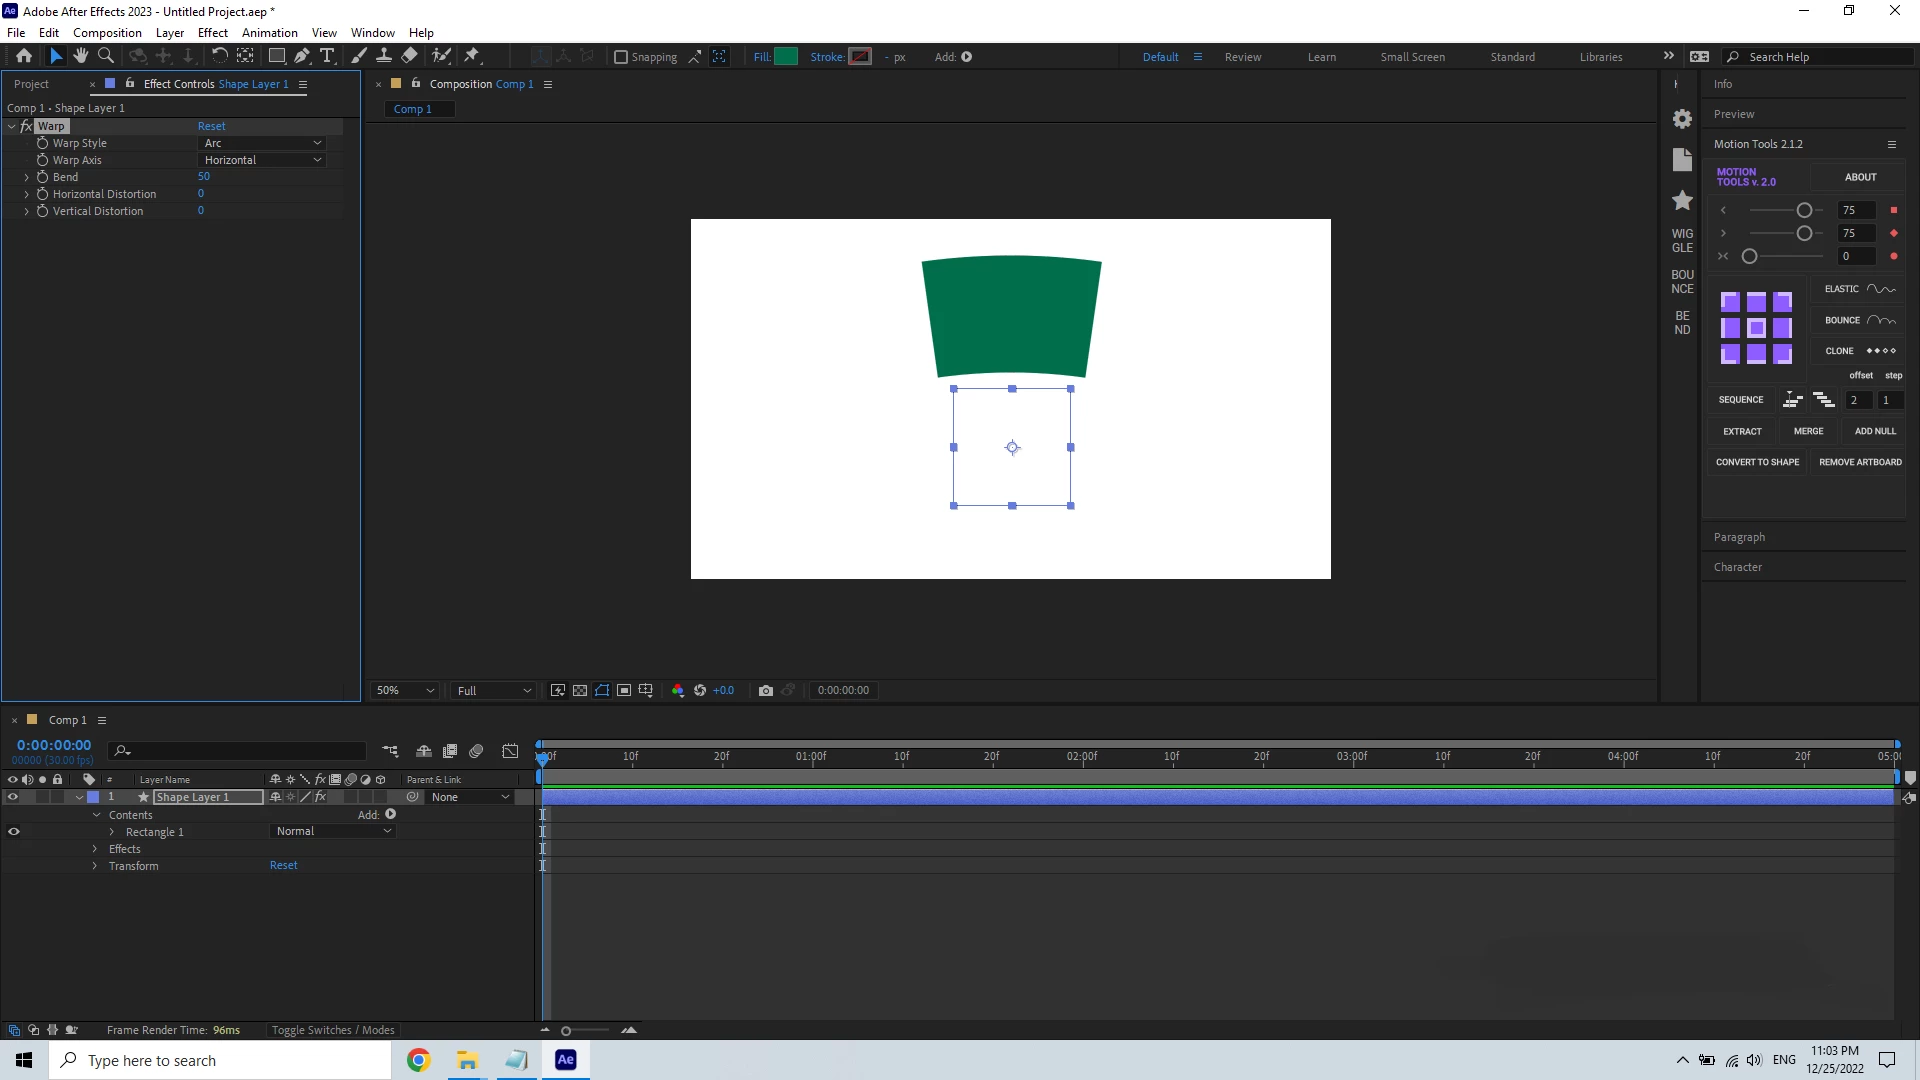Click the green Fill color swatch

(786, 57)
